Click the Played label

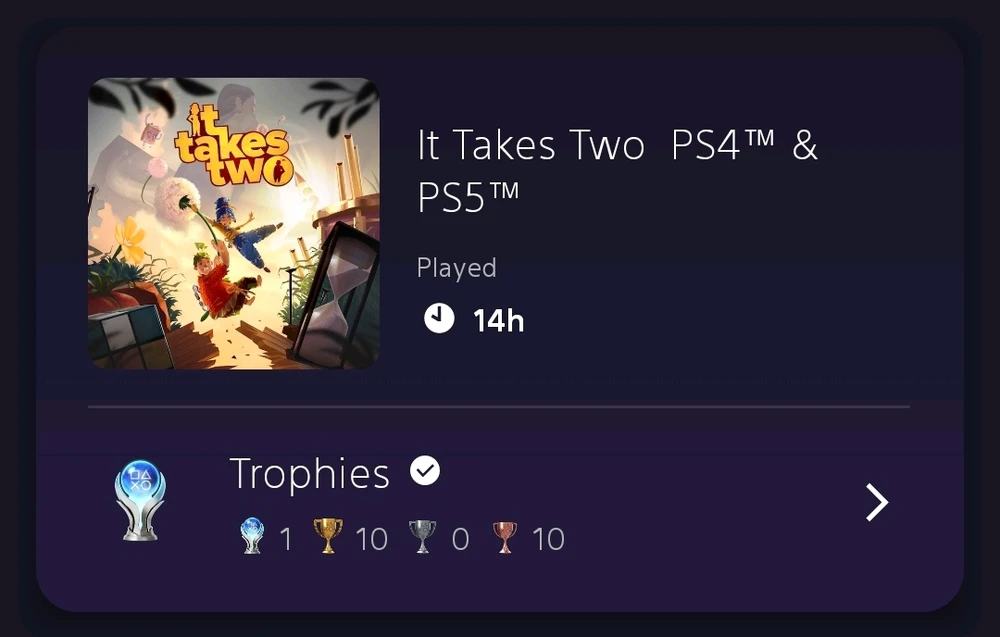pos(457,268)
